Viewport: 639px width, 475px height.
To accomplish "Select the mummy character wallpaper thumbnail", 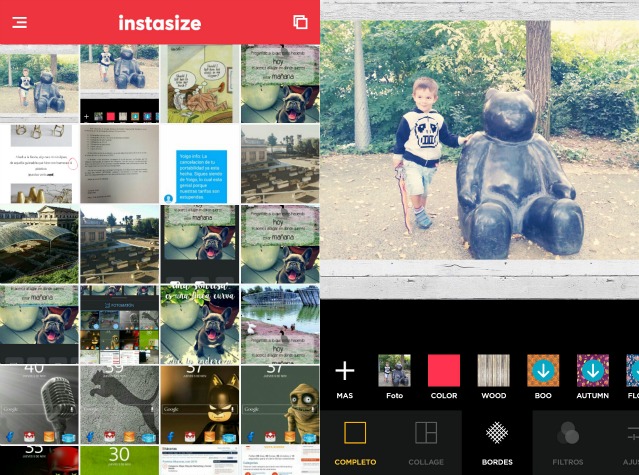I will pyautogui.click(x=280, y=405).
